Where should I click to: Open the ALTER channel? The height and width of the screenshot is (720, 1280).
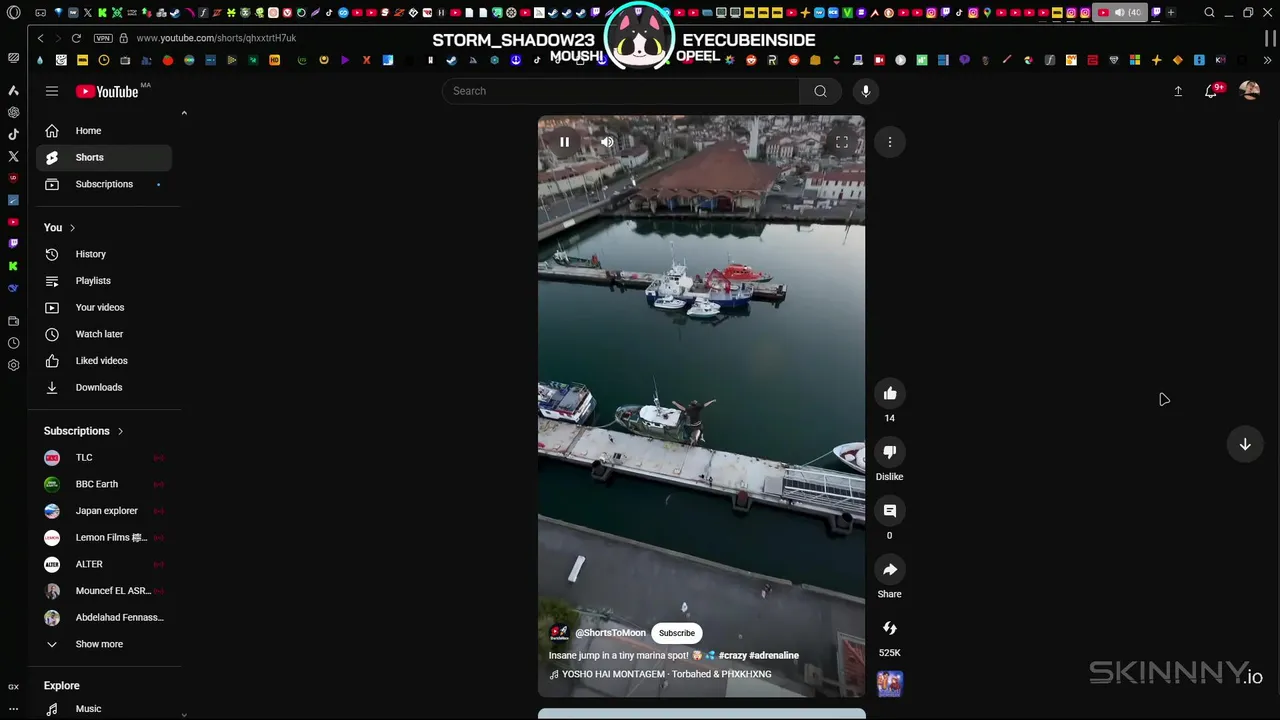click(x=104, y=564)
